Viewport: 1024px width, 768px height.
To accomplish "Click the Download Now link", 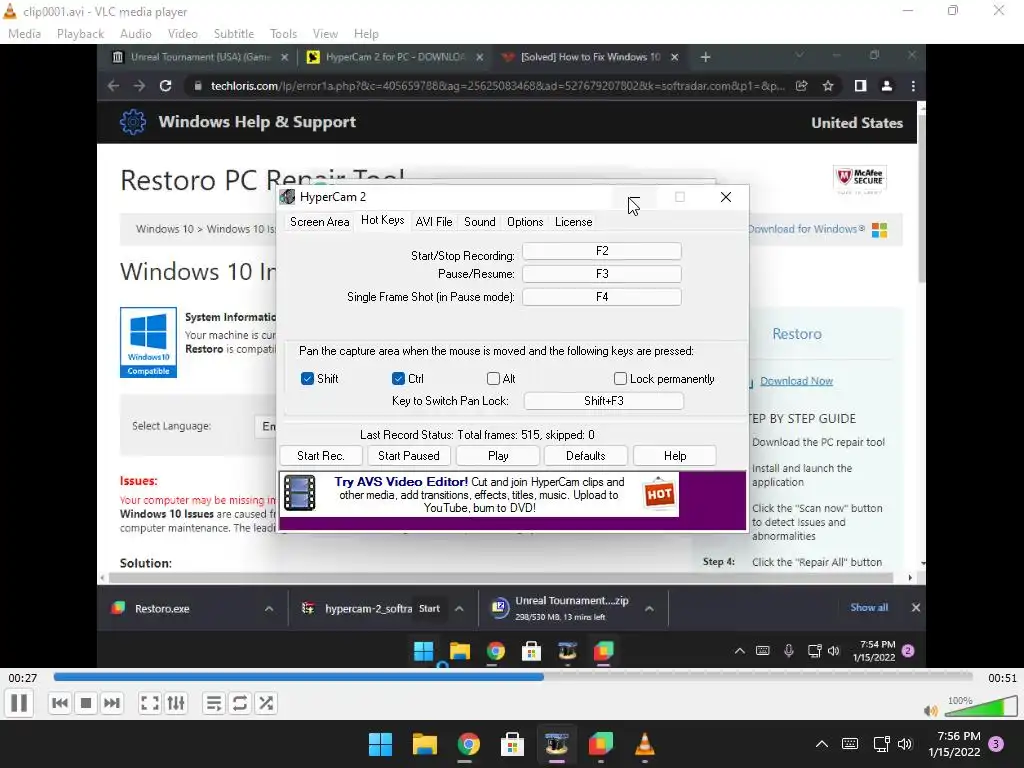I will point(796,381).
